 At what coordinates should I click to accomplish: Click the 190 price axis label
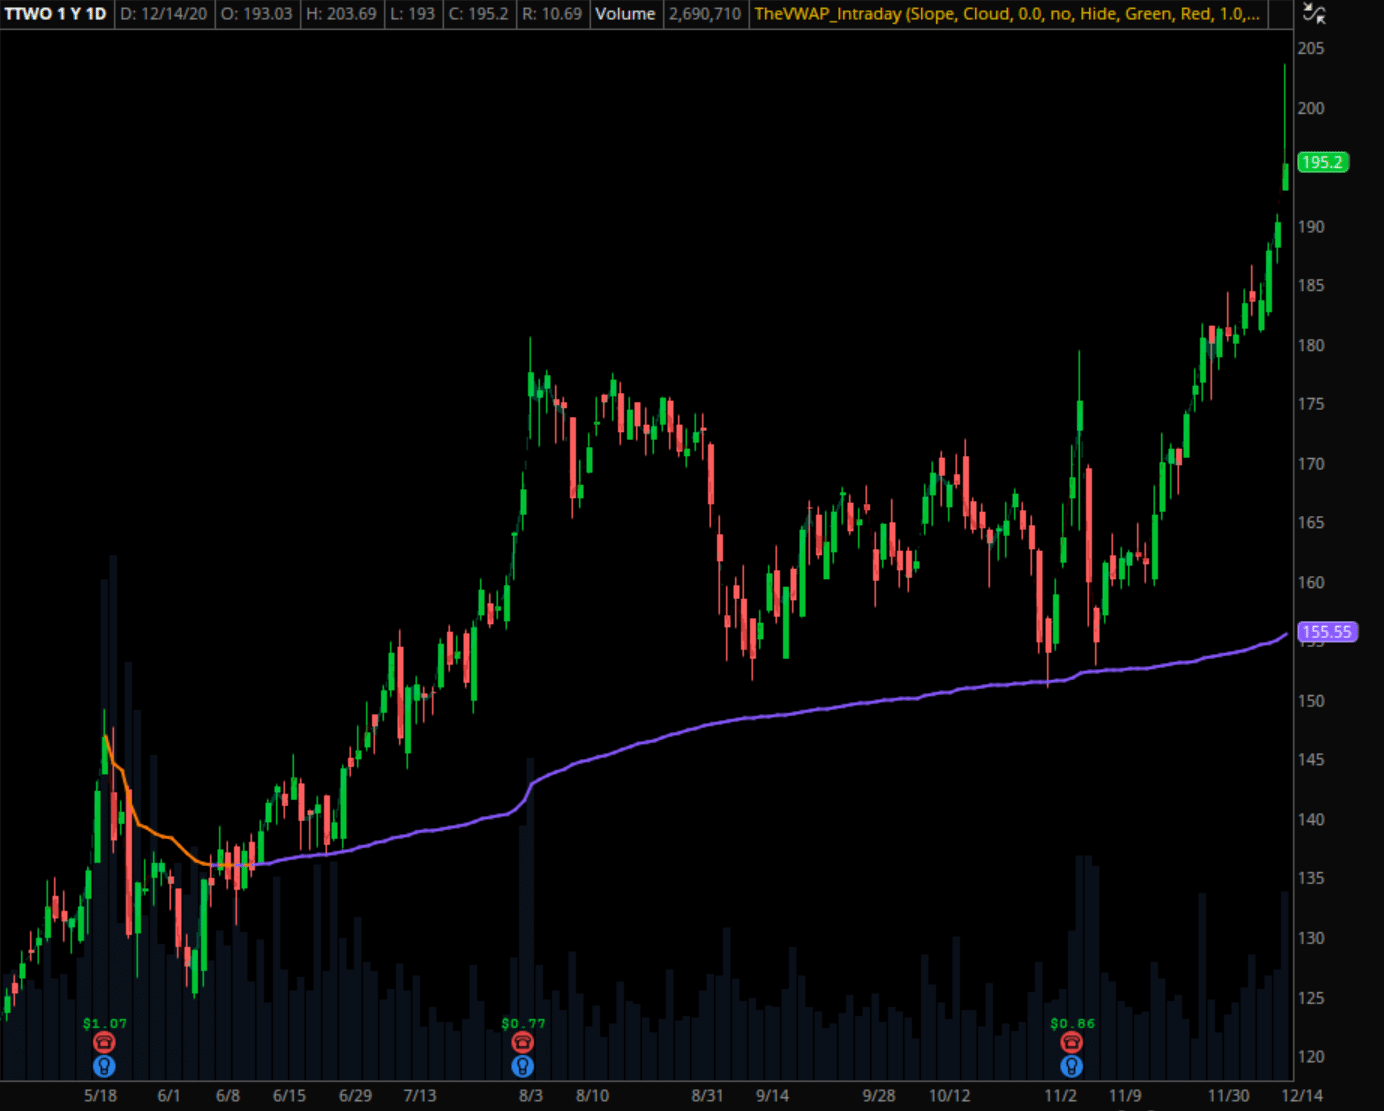[1310, 227]
